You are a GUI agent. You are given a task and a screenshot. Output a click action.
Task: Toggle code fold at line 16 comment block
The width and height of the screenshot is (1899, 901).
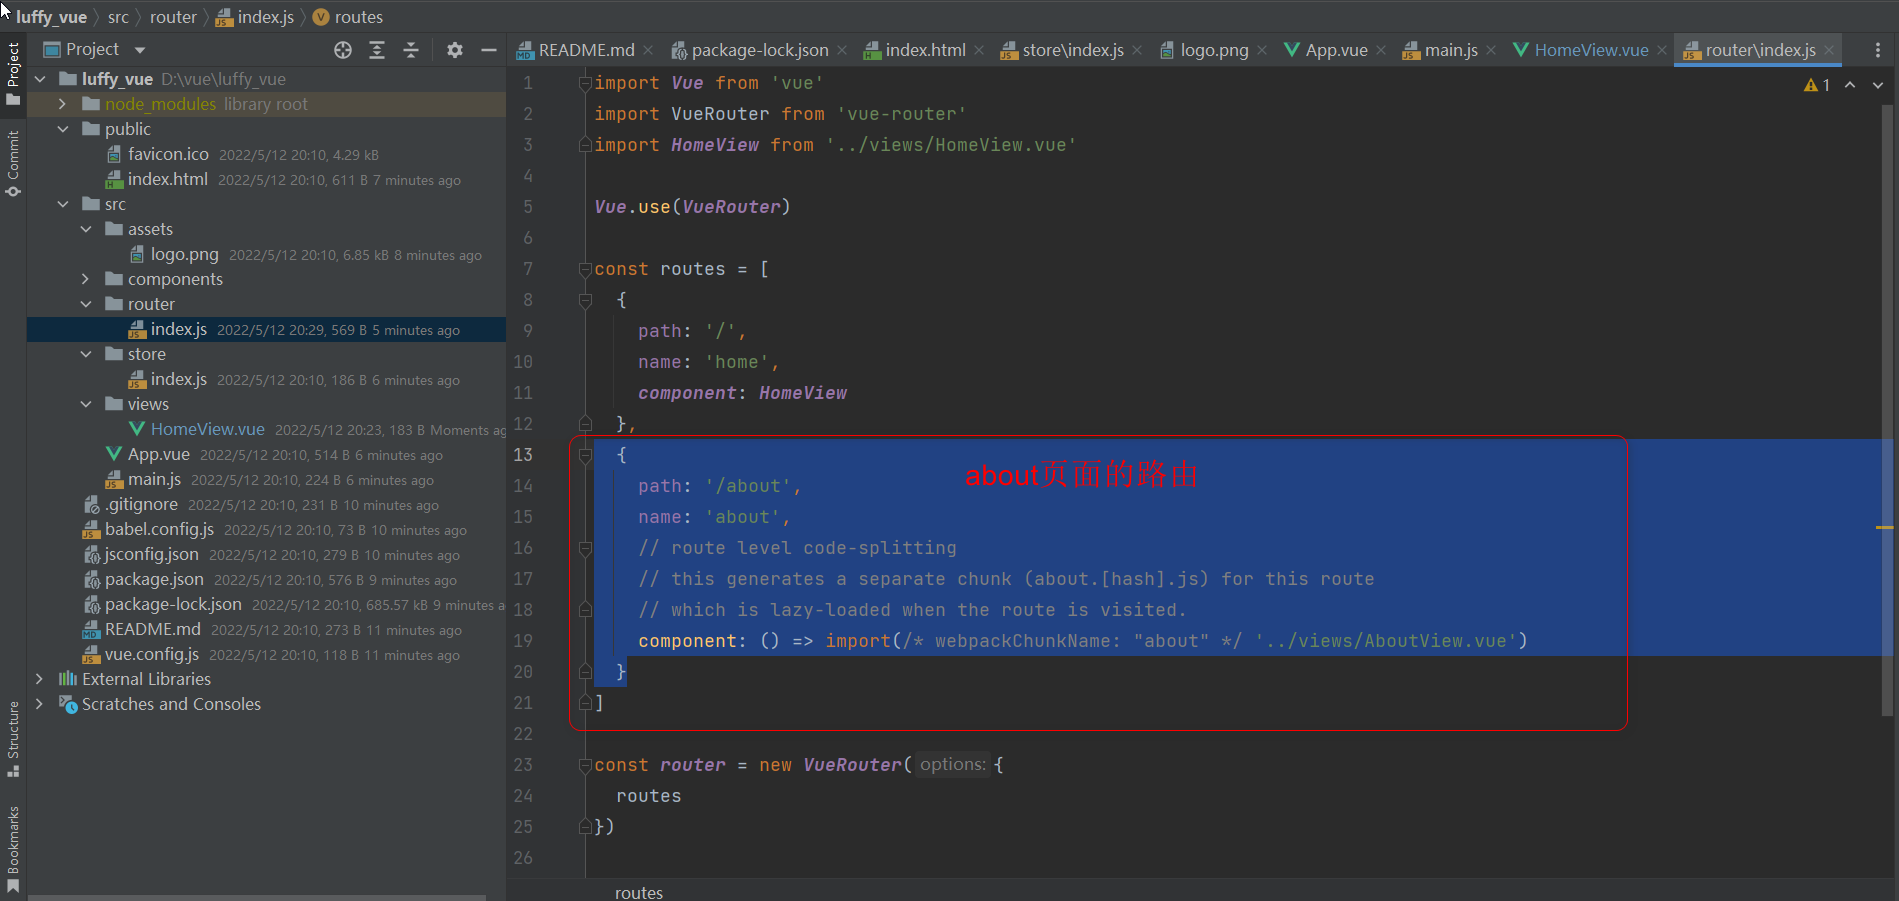(x=585, y=549)
